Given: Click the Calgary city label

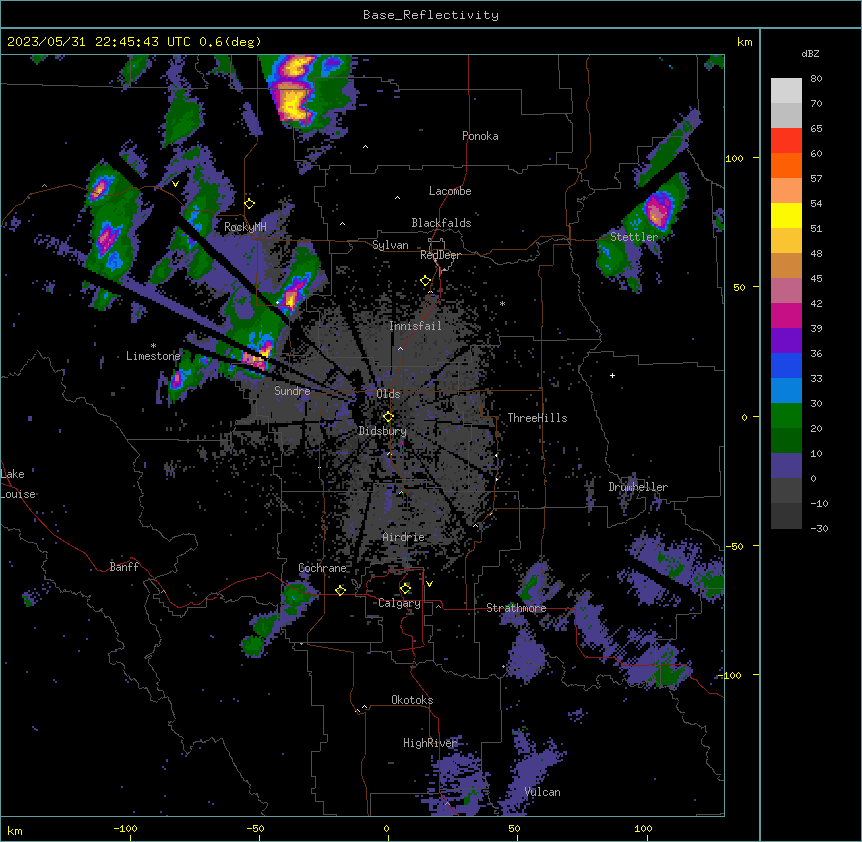Looking at the screenshot, I should click(399, 603).
